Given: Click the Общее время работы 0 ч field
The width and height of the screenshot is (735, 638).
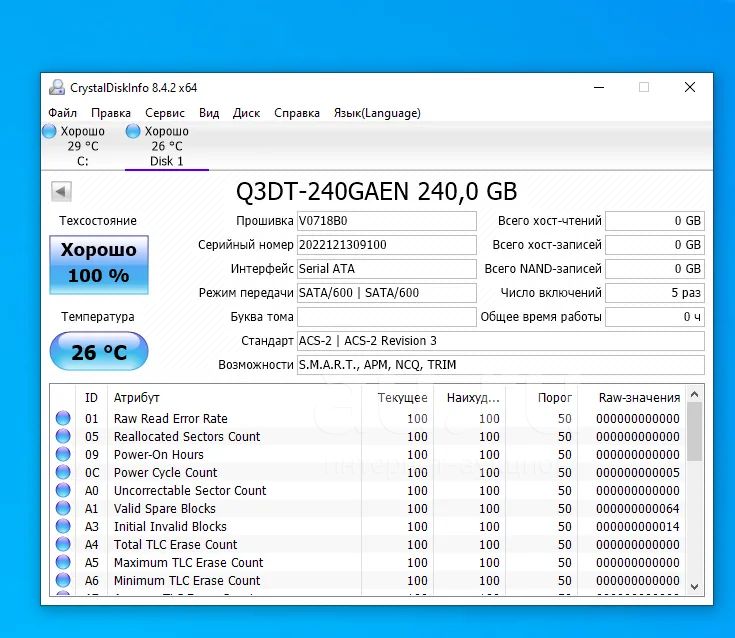Looking at the screenshot, I should click(655, 316).
